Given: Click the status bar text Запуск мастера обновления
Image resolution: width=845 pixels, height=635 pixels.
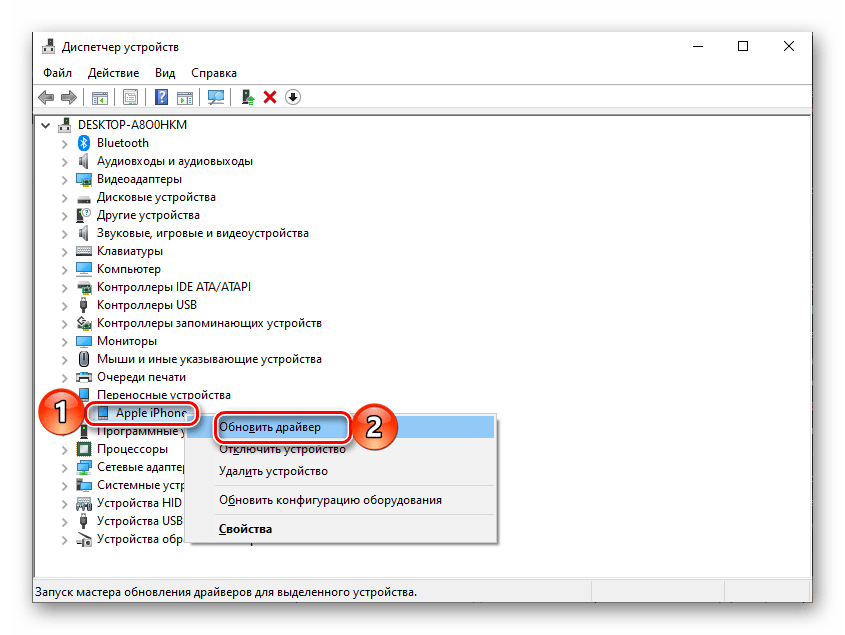Looking at the screenshot, I should pos(226,592).
